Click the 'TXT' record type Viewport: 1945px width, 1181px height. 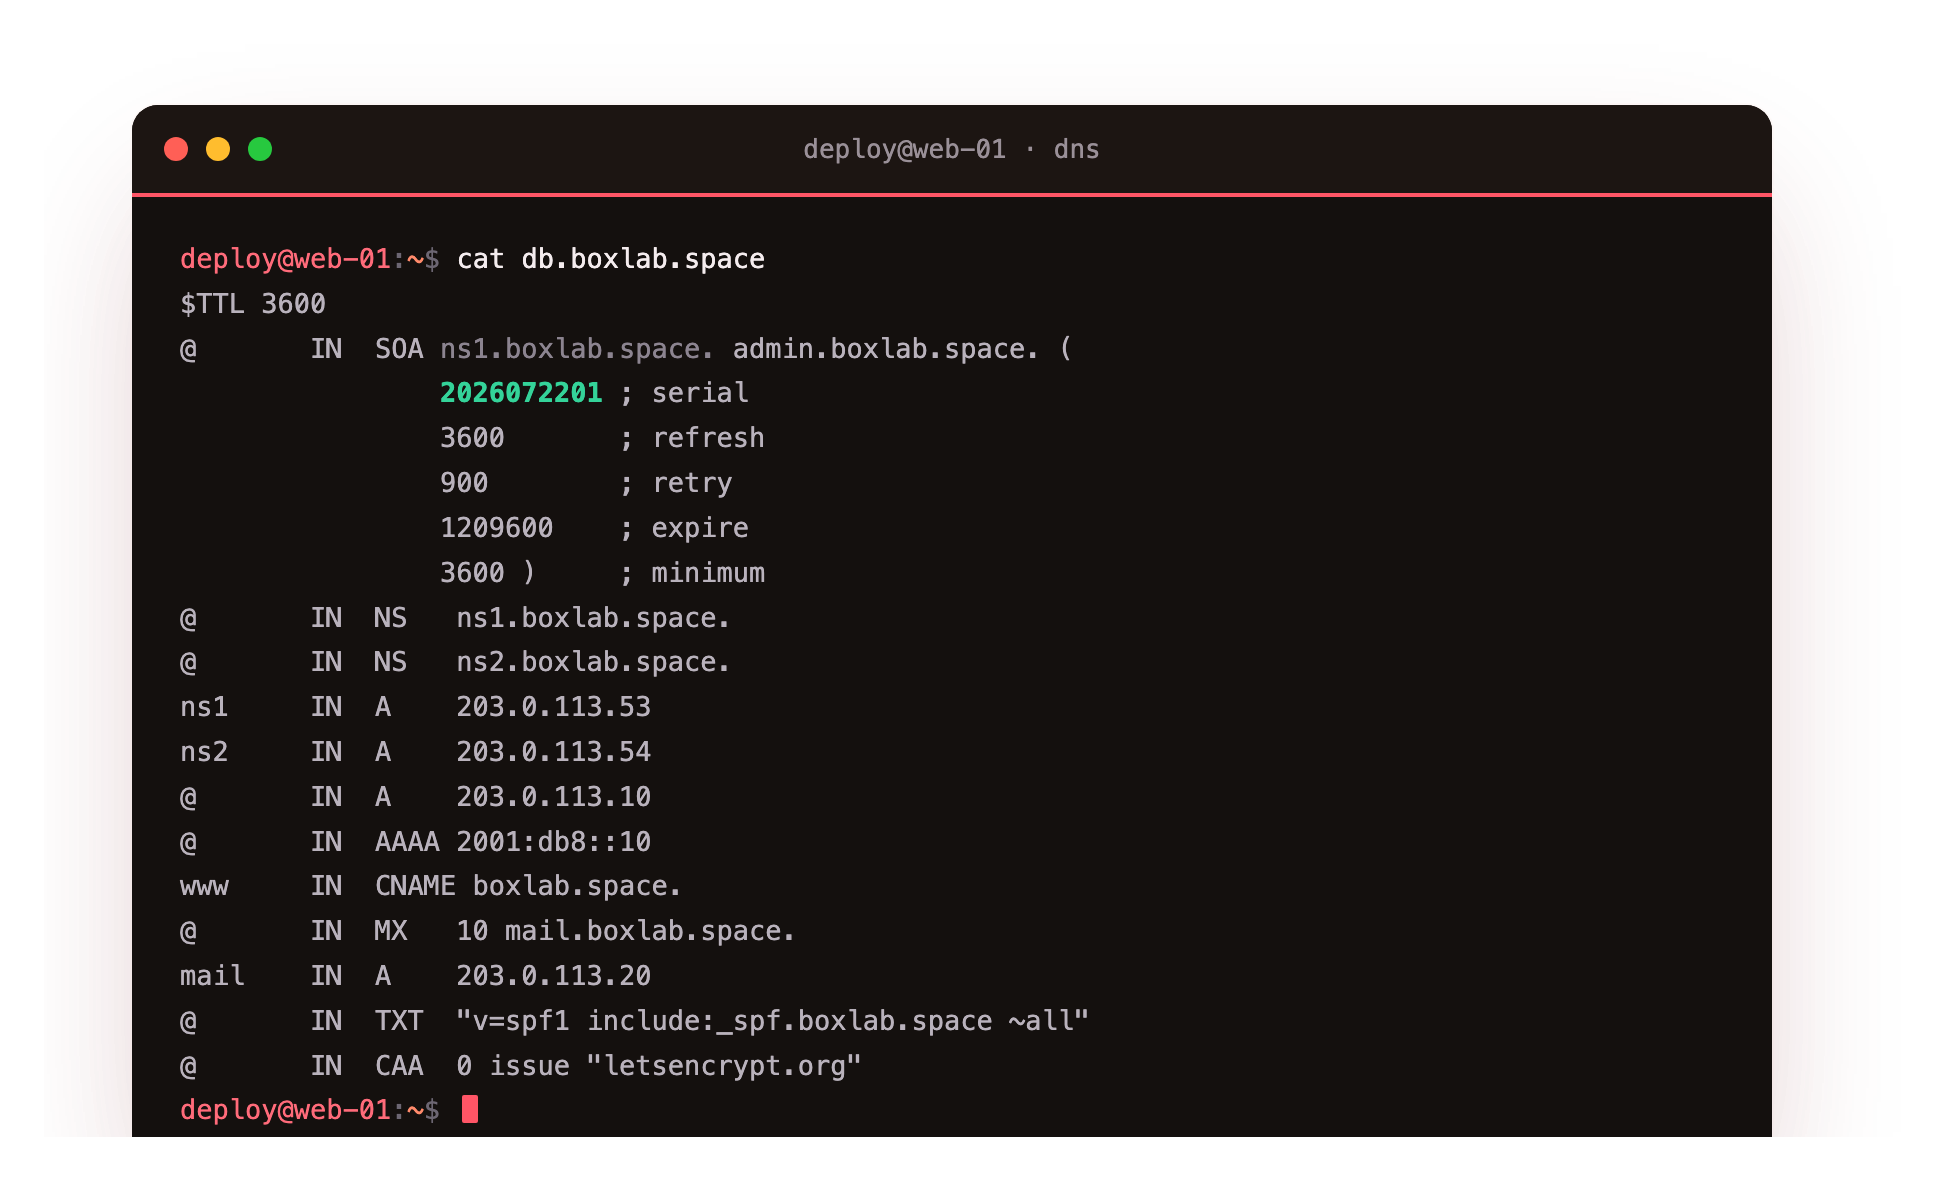pyautogui.click(x=399, y=1021)
